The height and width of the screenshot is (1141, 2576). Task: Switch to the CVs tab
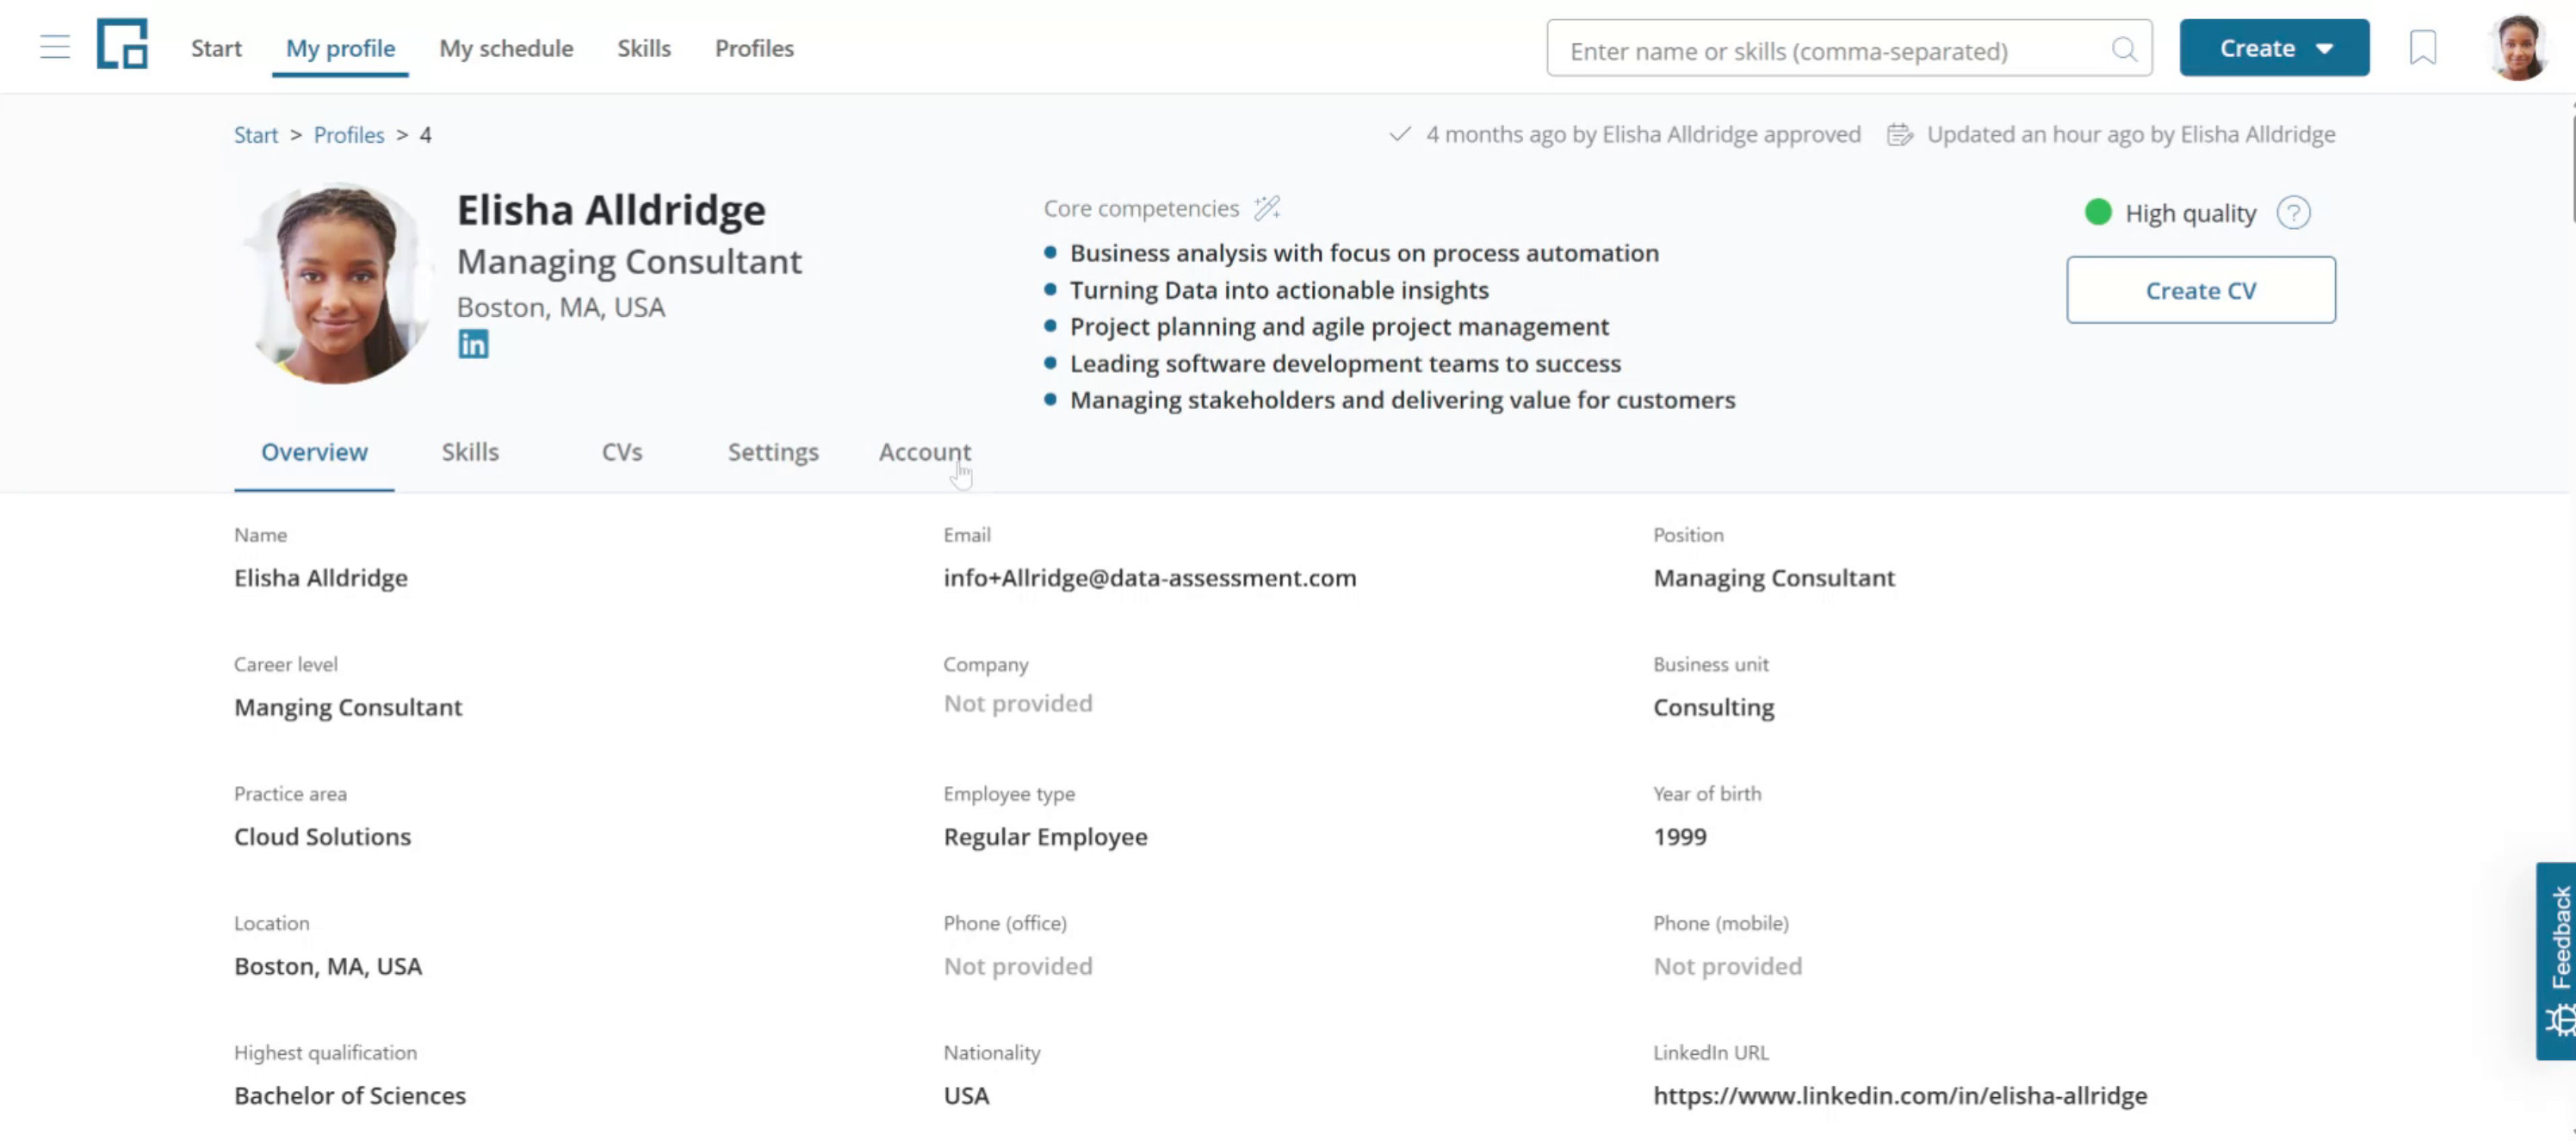622,452
